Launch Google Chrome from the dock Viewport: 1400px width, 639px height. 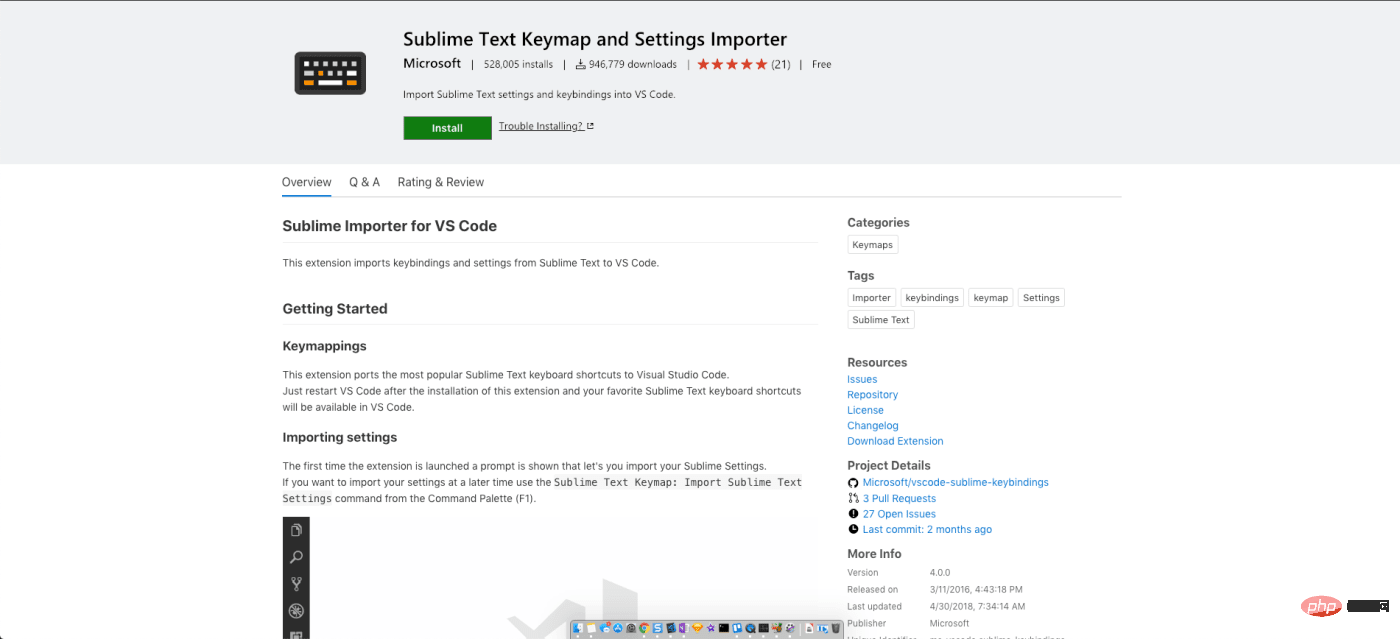point(644,628)
